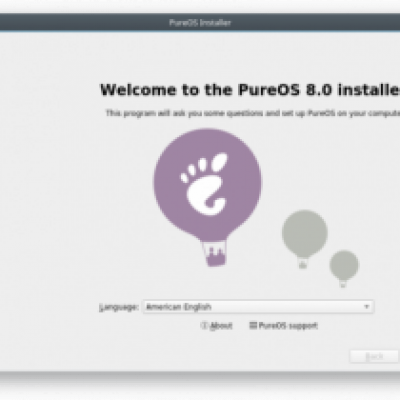This screenshot has width=400, height=400.
Task: Click the icon left of PureOS support
Action: (x=253, y=325)
